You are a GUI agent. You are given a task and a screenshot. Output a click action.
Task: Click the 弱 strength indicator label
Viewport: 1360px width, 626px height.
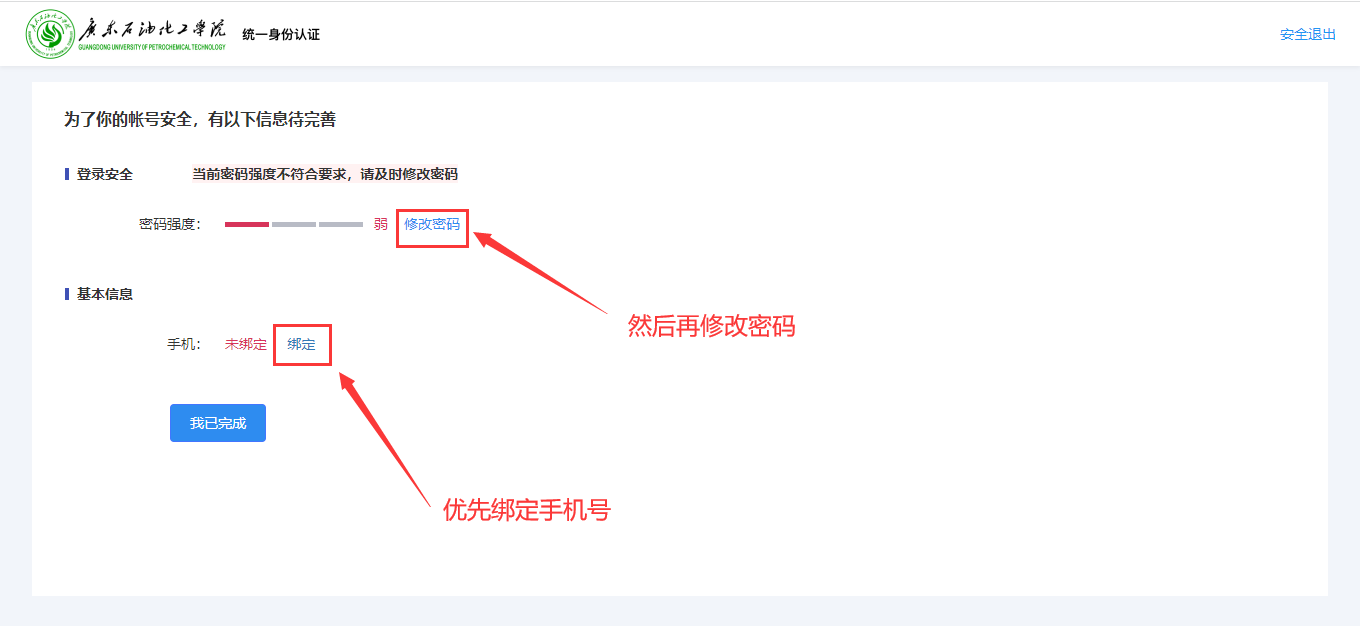point(381,224)
